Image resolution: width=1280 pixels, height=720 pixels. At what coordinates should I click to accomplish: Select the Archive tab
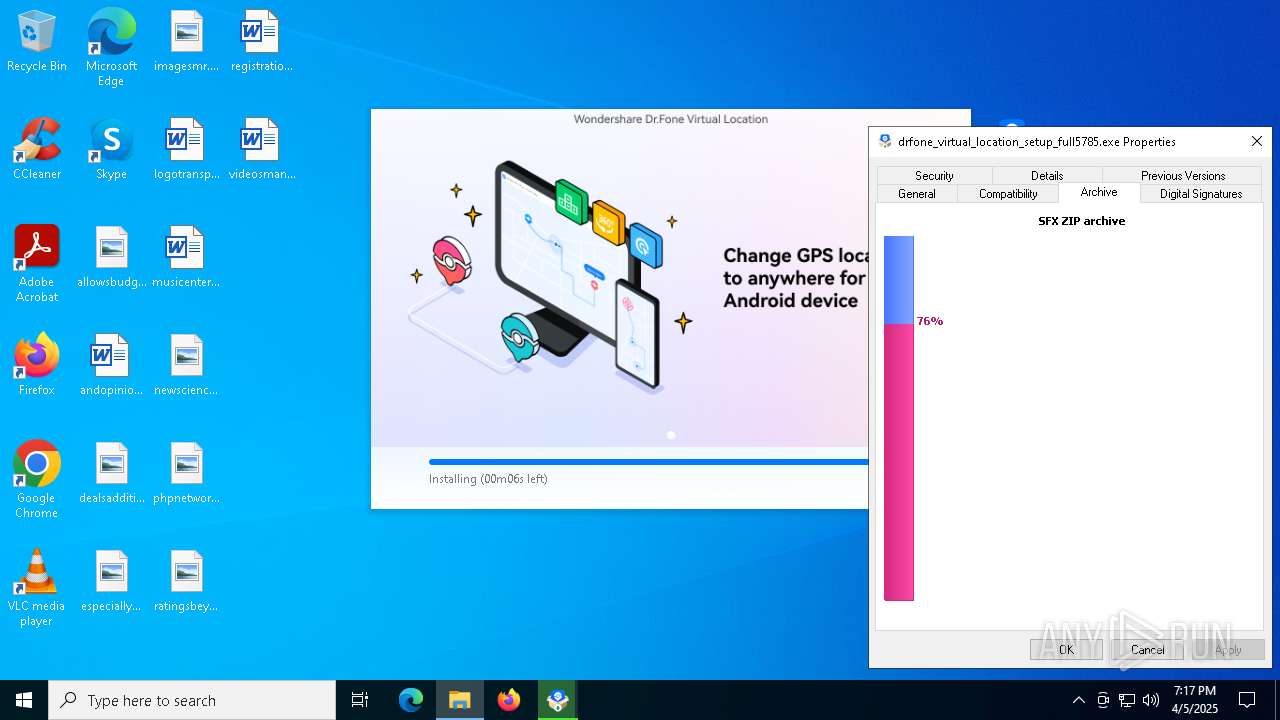pyautogui.click(x=1099, y=192)
